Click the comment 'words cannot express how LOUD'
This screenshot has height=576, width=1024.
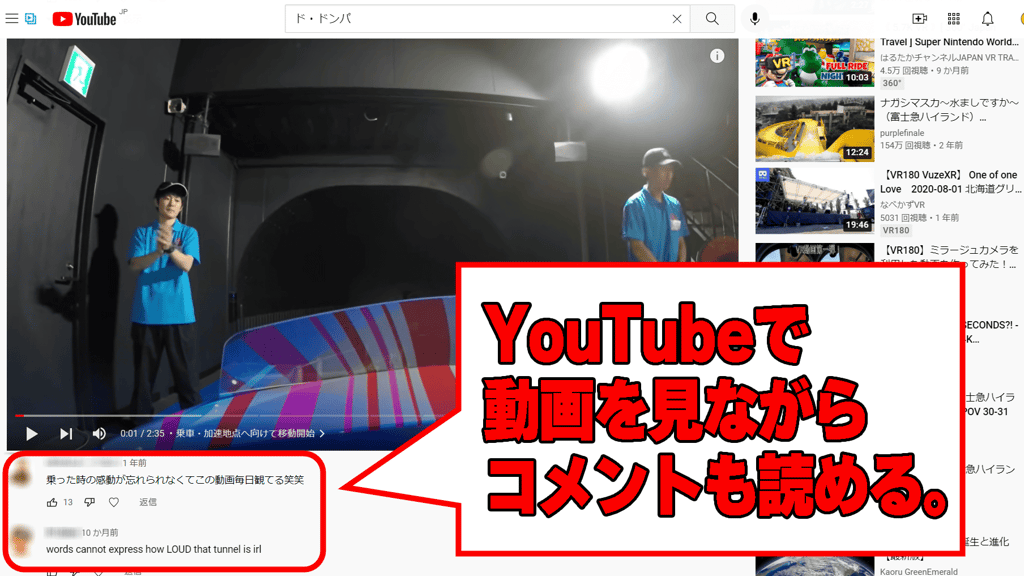point(153,549)
